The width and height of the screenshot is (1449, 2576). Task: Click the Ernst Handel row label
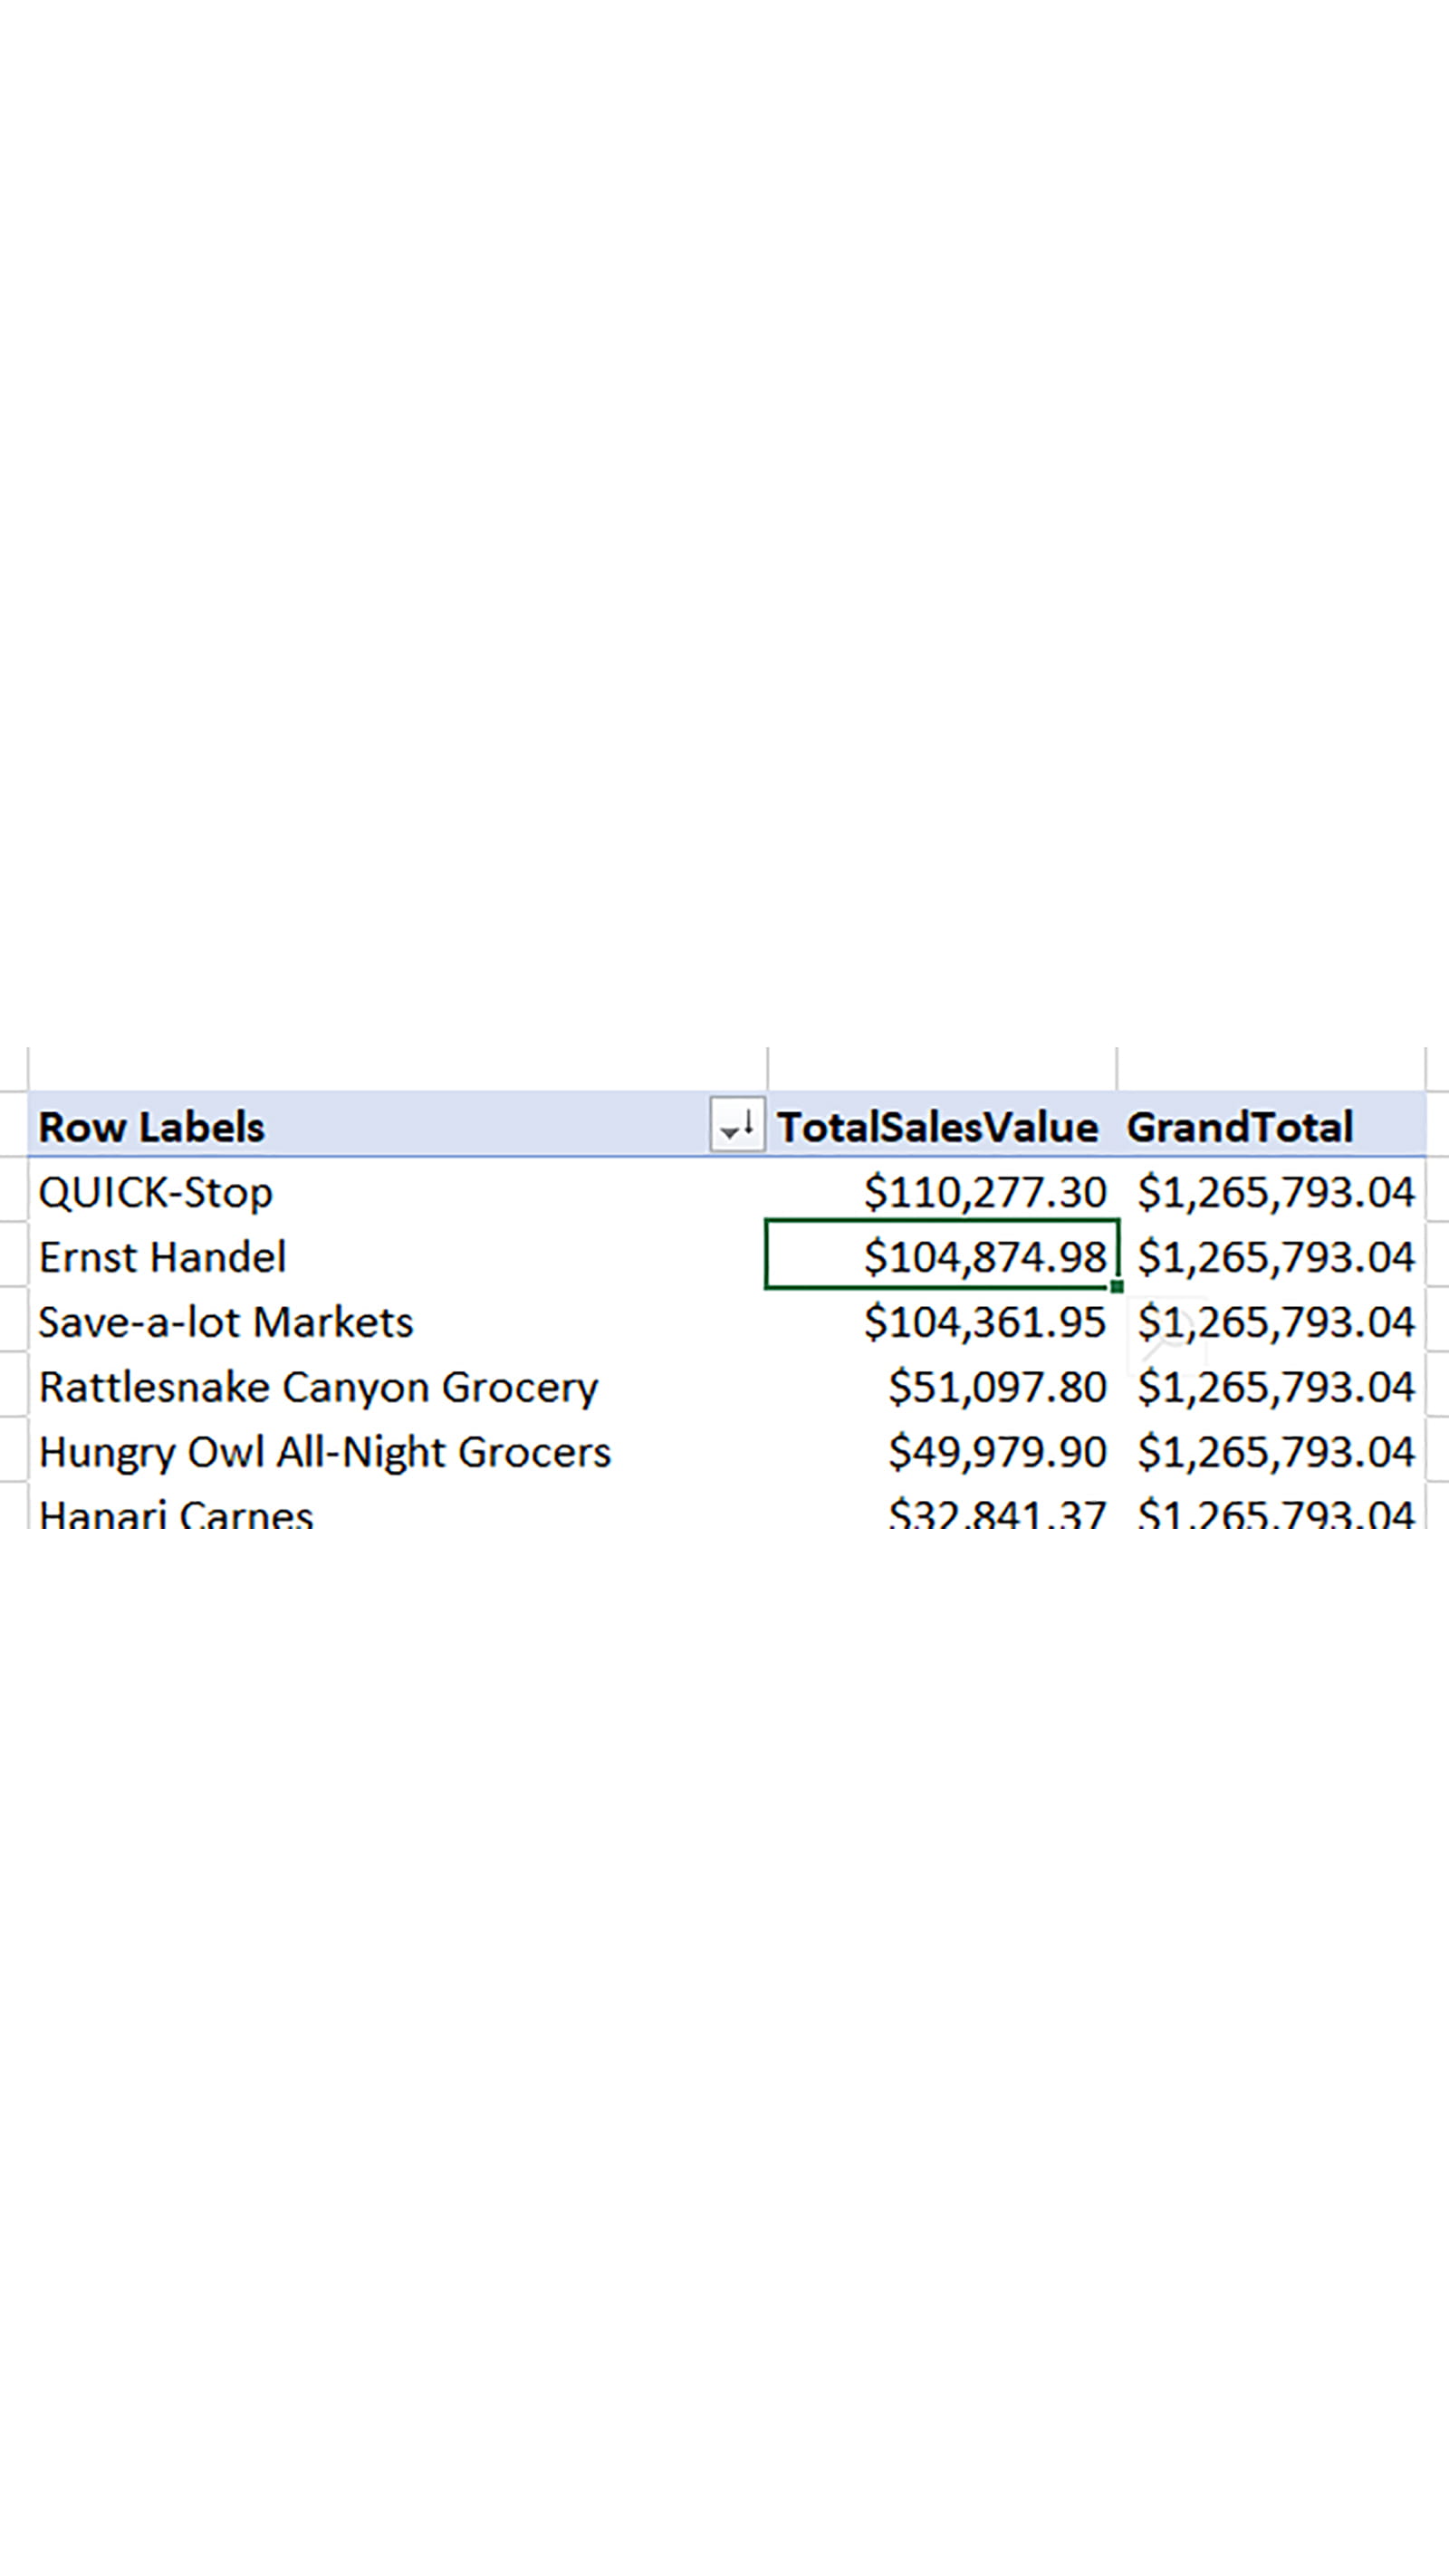[162, 1257]
